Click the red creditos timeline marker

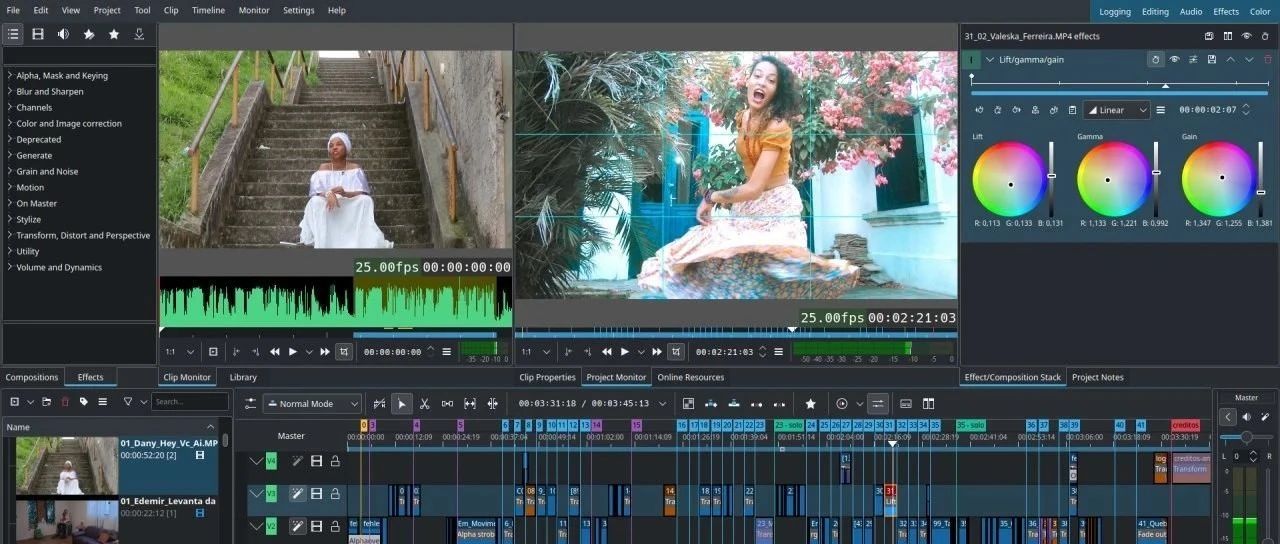[1185, 425]
